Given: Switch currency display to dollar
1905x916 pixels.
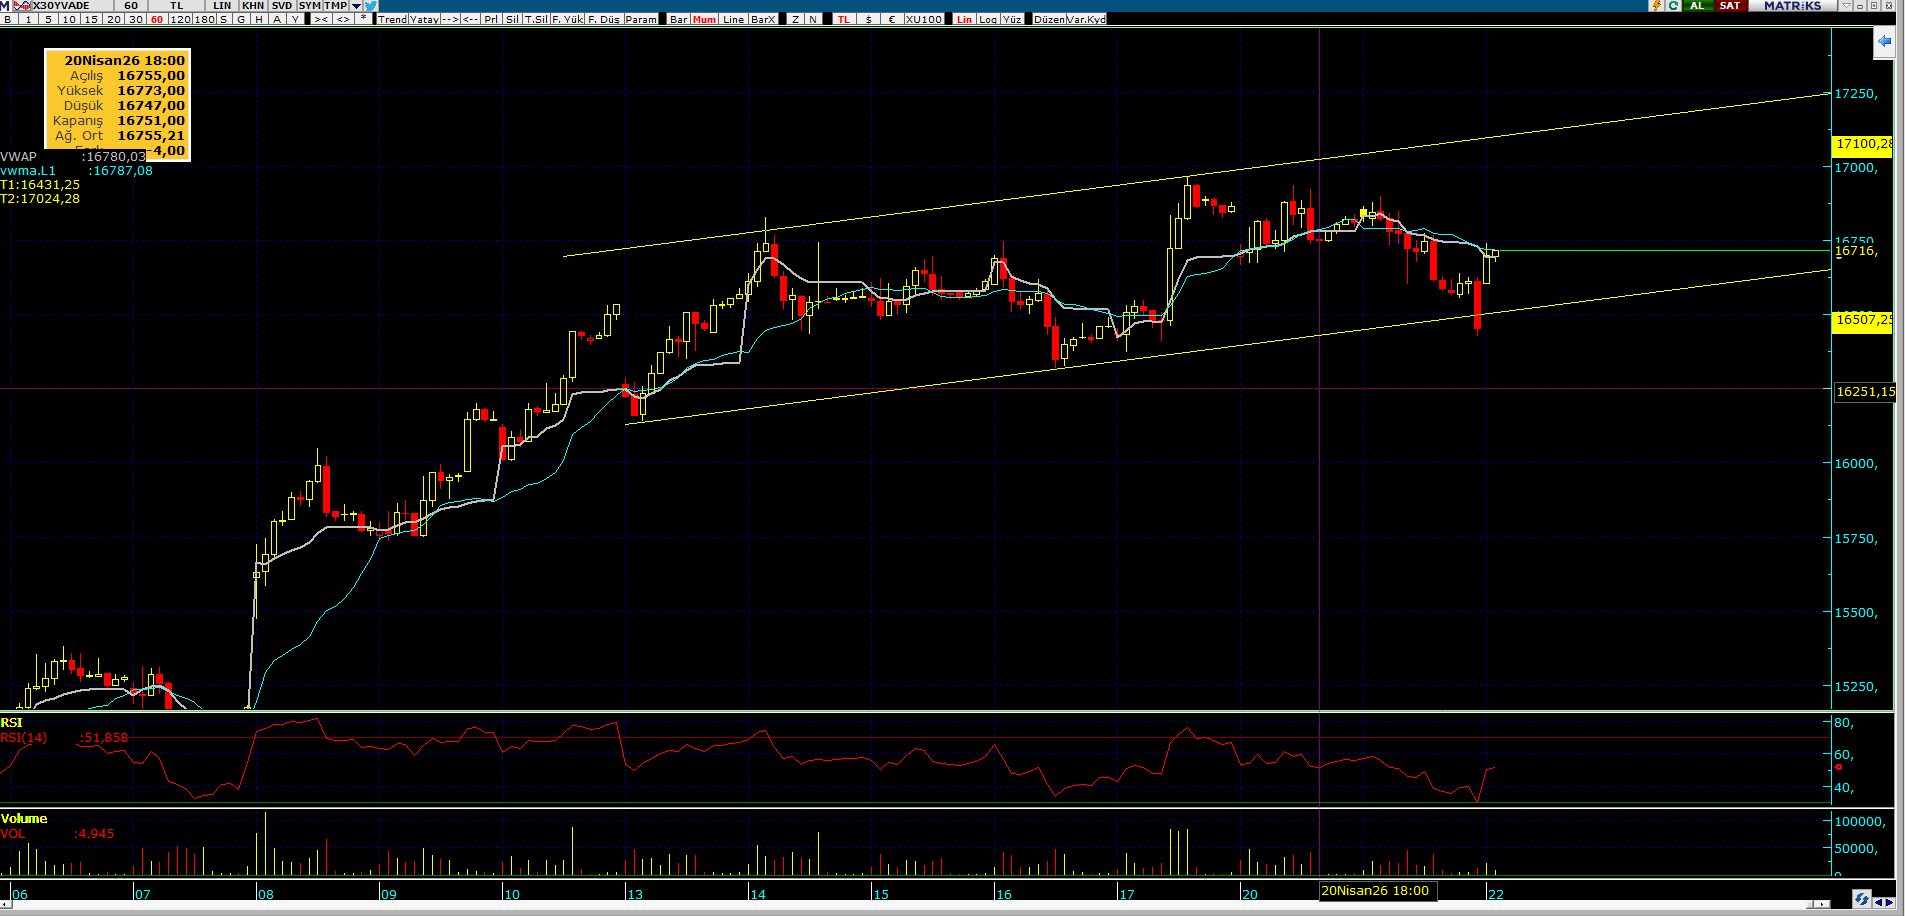Looking at the screenshot, I should pos(868,19).
